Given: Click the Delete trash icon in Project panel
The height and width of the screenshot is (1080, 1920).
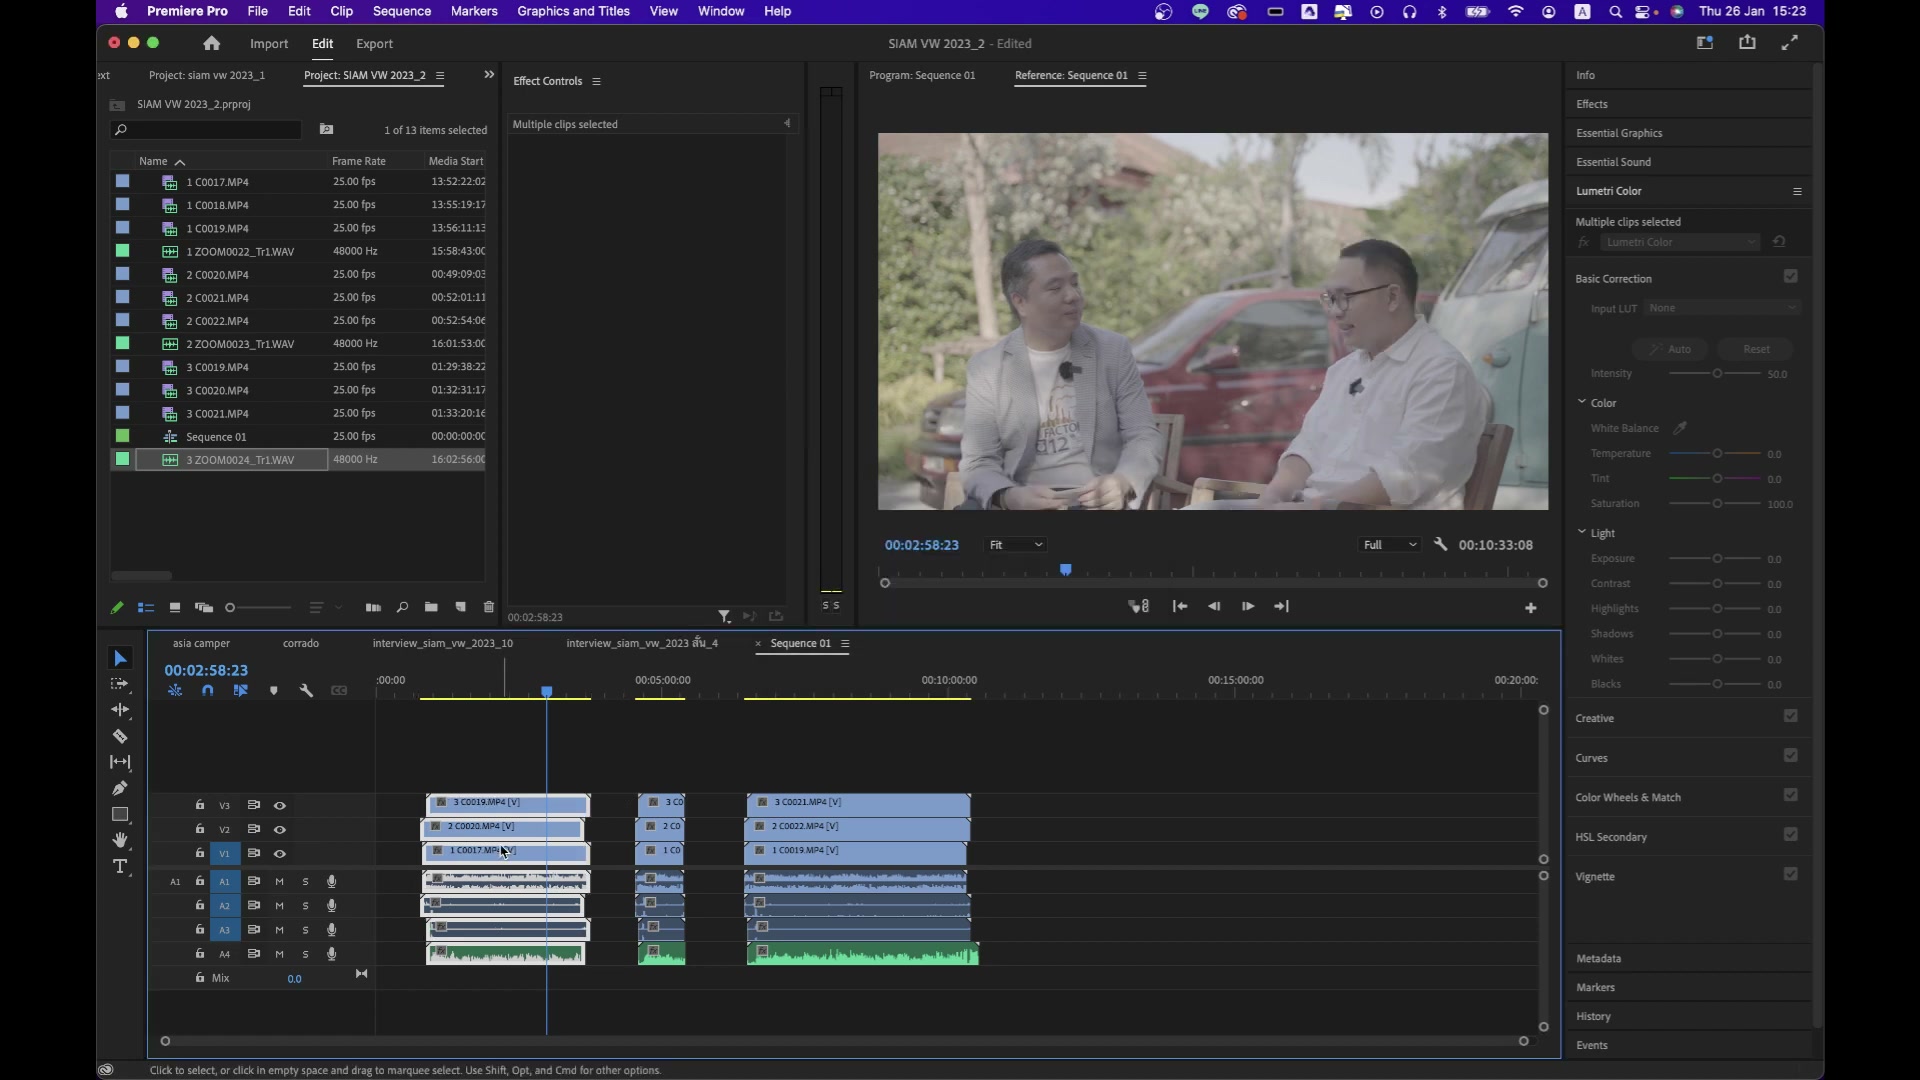Looking at the screenshot, I should click(489, 607).
